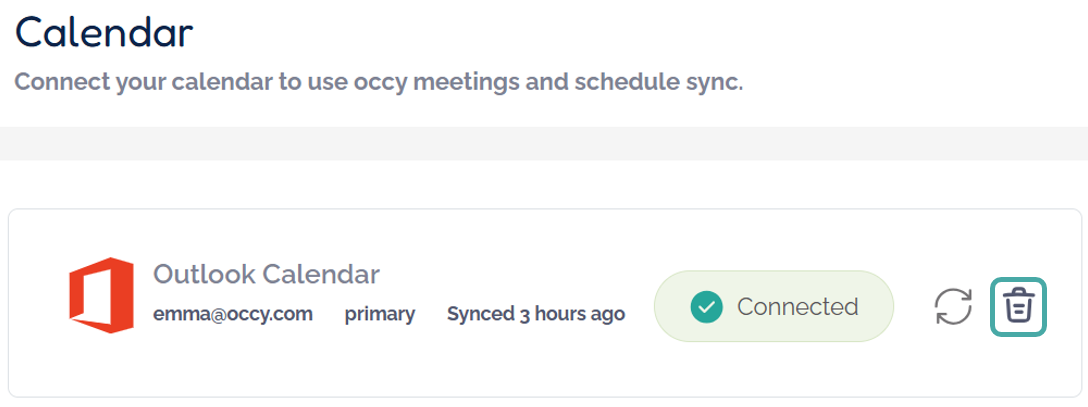Screen dimensions: 1088x407
Task: Click the green checkmark in the Connected badge
Action: (706, 307)
